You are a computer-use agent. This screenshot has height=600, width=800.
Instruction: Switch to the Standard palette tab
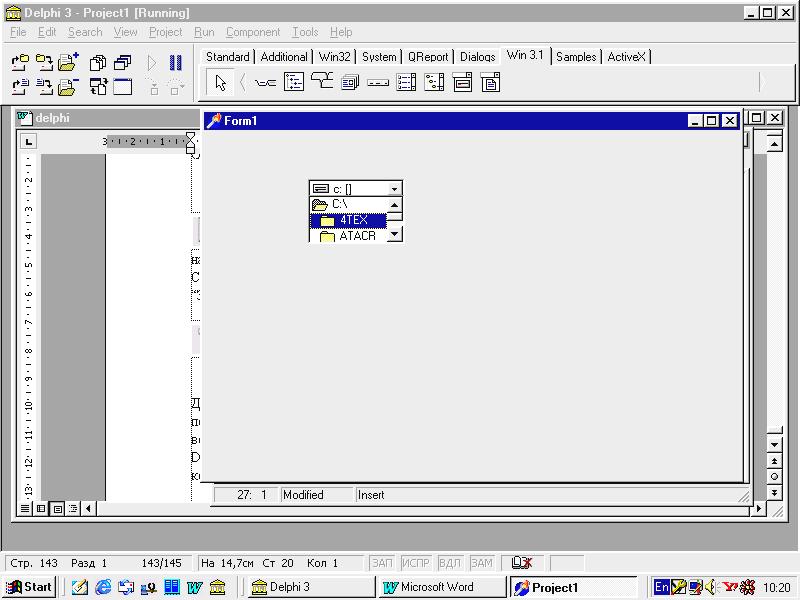click(228, 57)
